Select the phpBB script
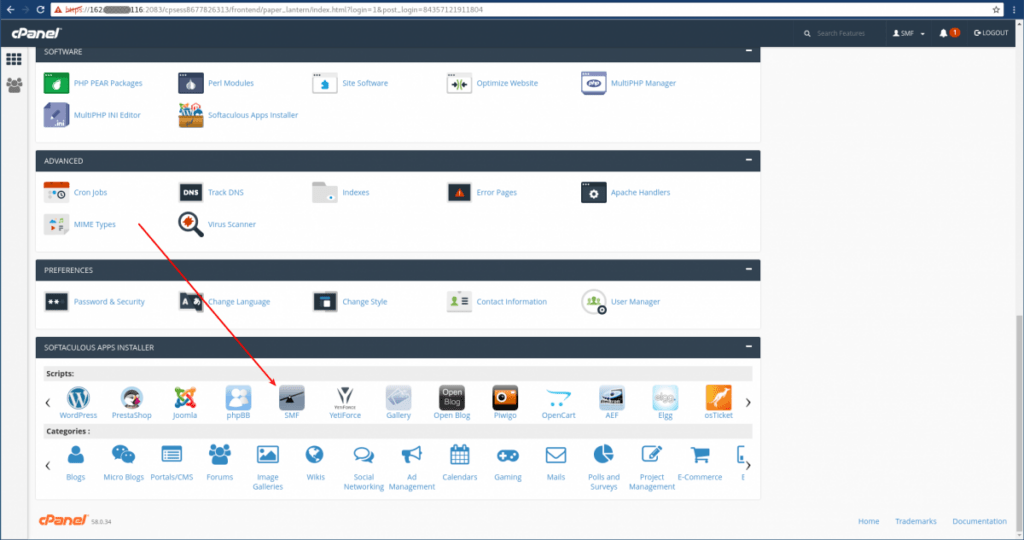 (238, 402)
